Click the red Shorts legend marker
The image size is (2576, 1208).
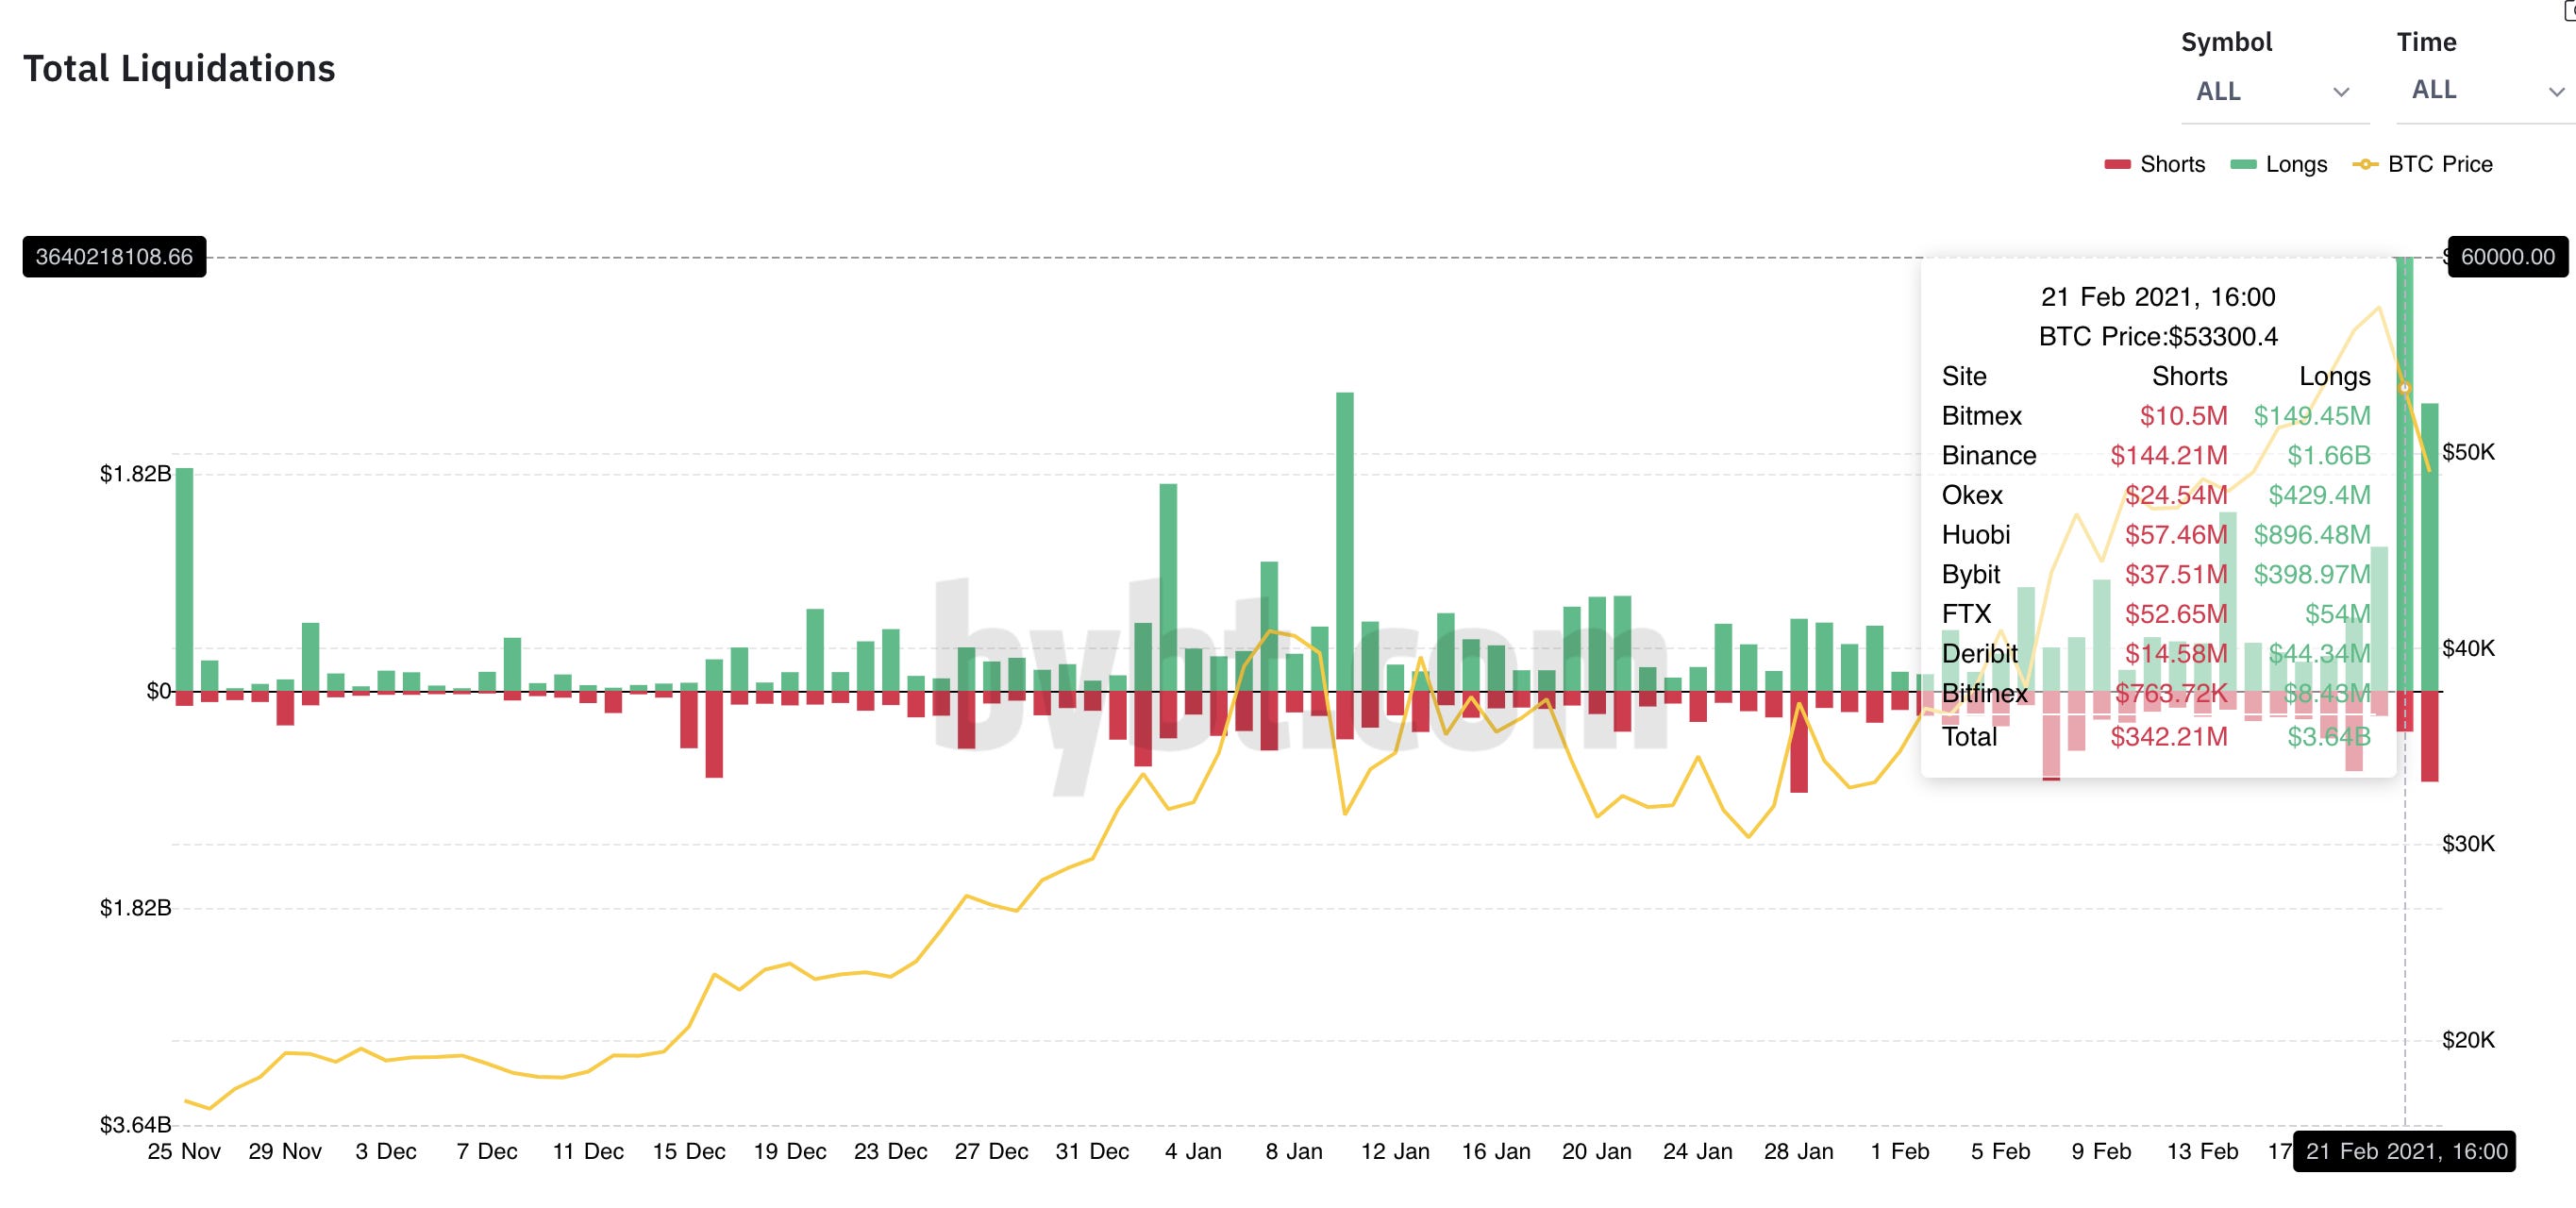(x=2117, y=164)
